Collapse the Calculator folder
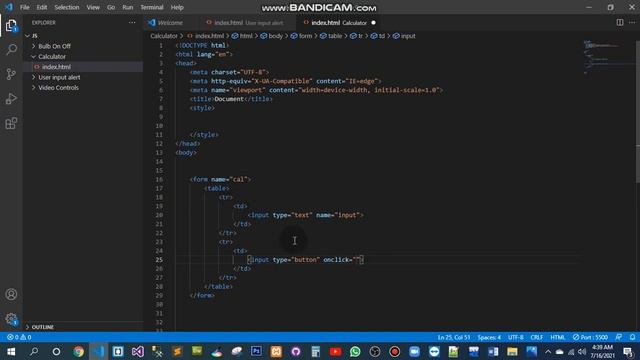Viewport: 640px width, 360px height. click(x=52, y=57)
